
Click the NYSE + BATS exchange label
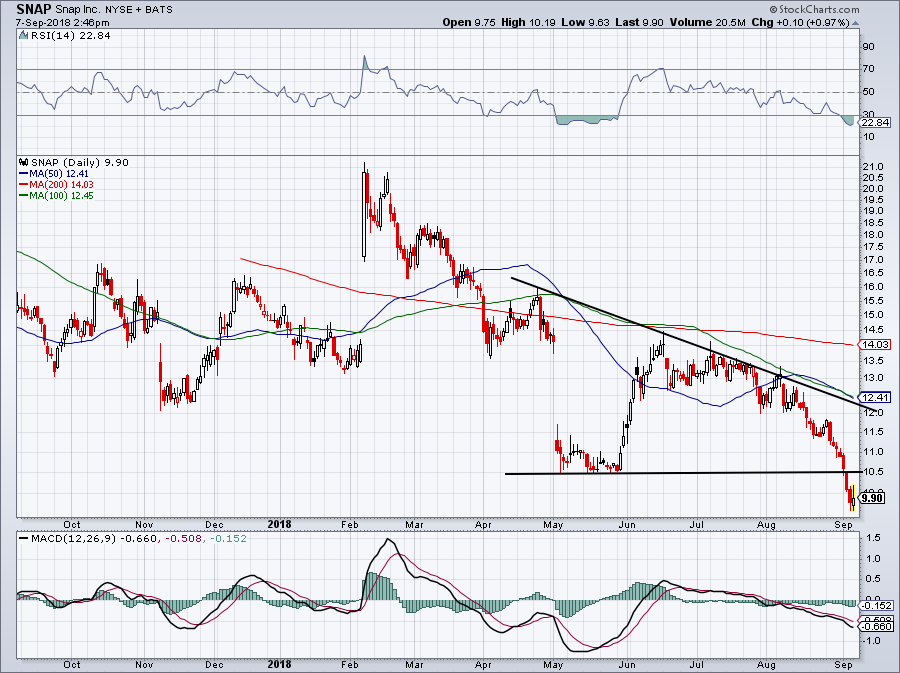138,10
